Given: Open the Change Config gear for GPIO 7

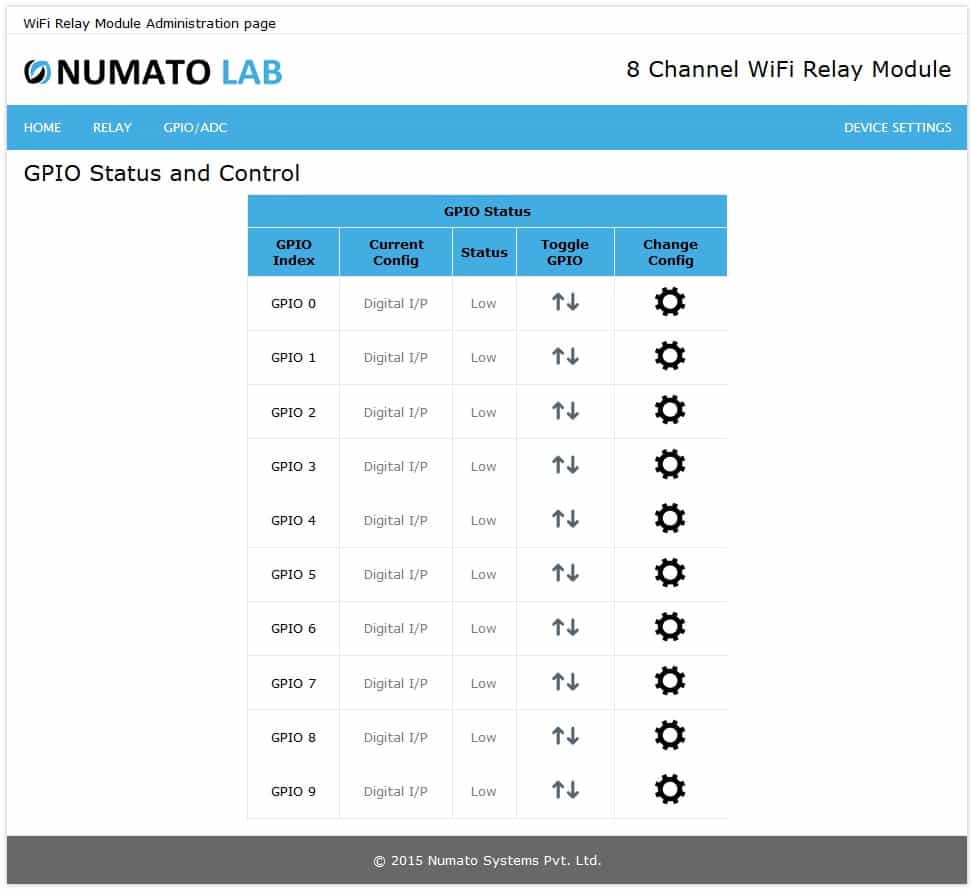Looking at the screenshot, I should click(670, 681).
